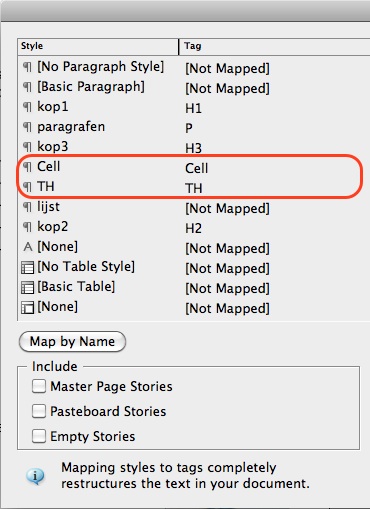Click the Map by Name button
Viewport: 370px width, 509px height.
point(72,342)
